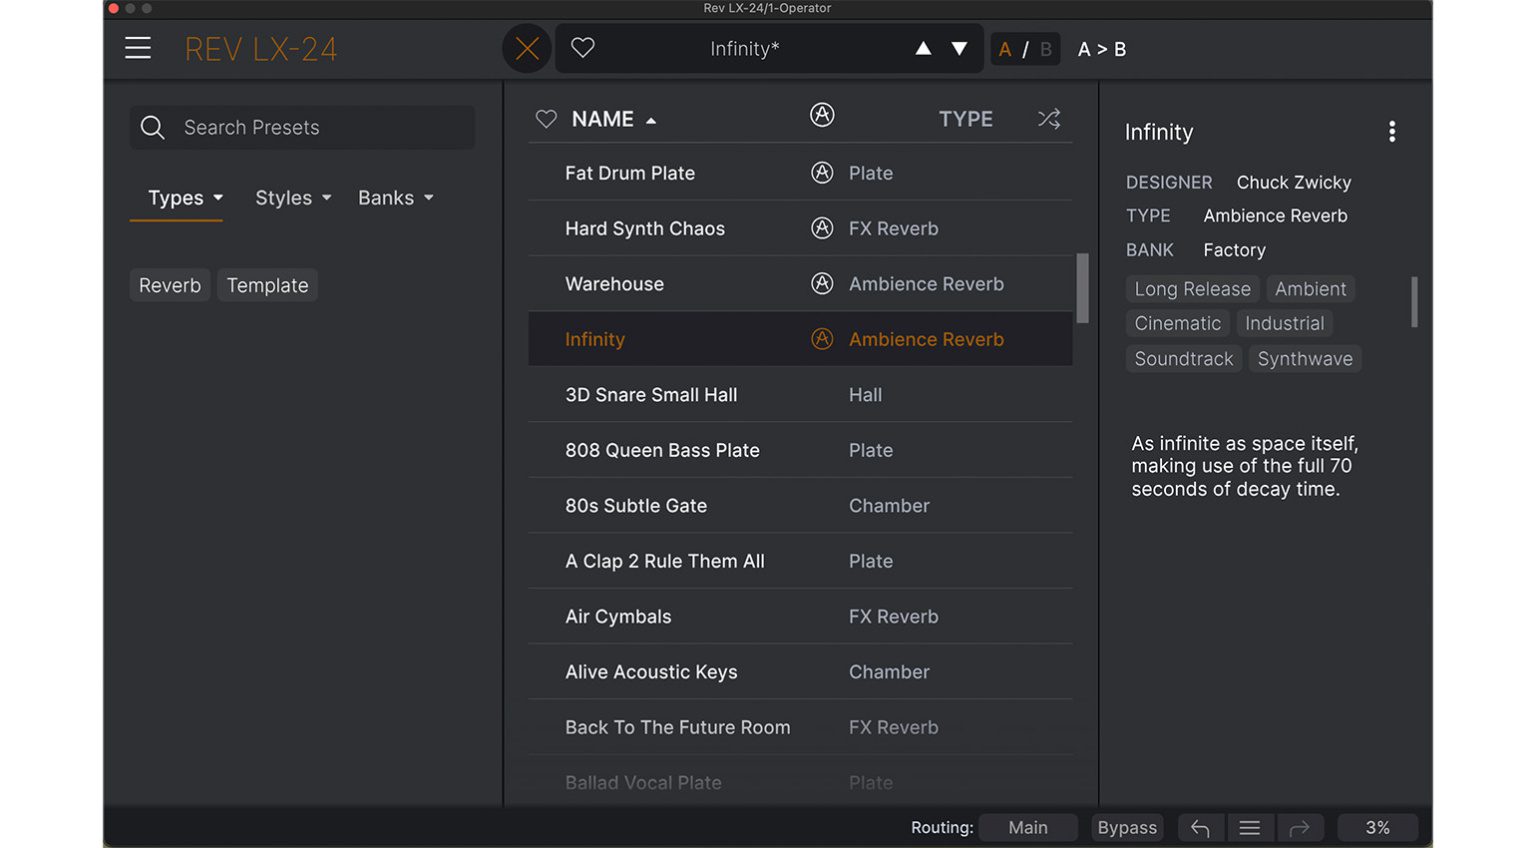
Task: Open edit history list icon
Action: click(x=1249, y=828)
